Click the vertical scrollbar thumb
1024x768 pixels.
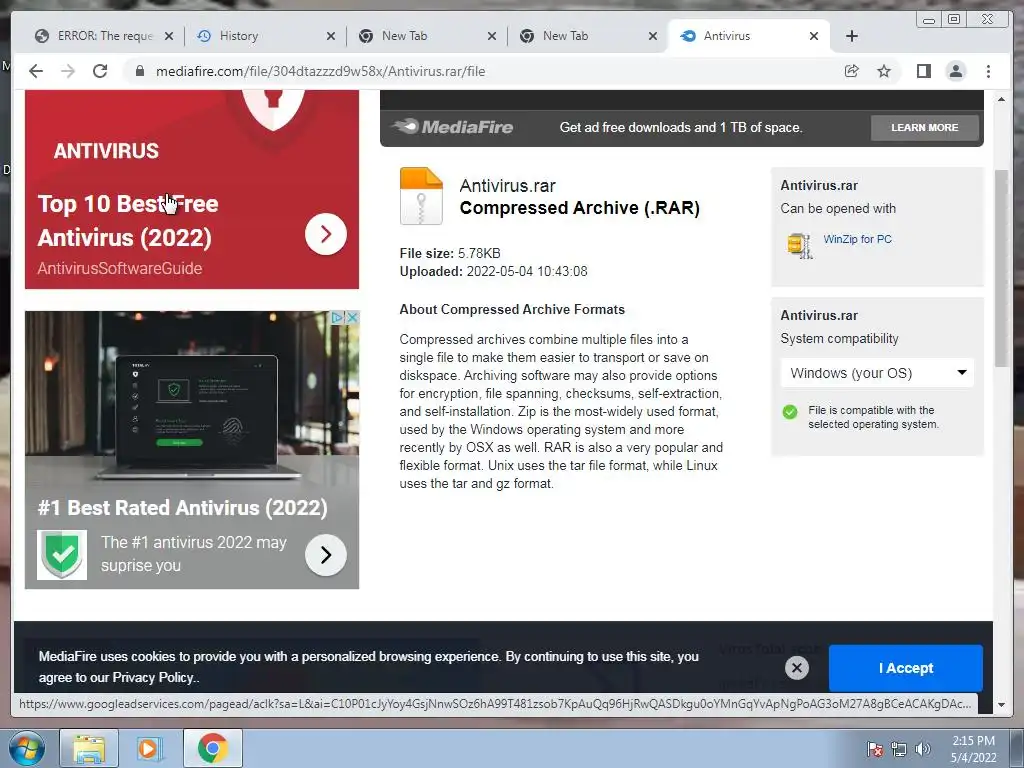click(x=1001, y=268)
